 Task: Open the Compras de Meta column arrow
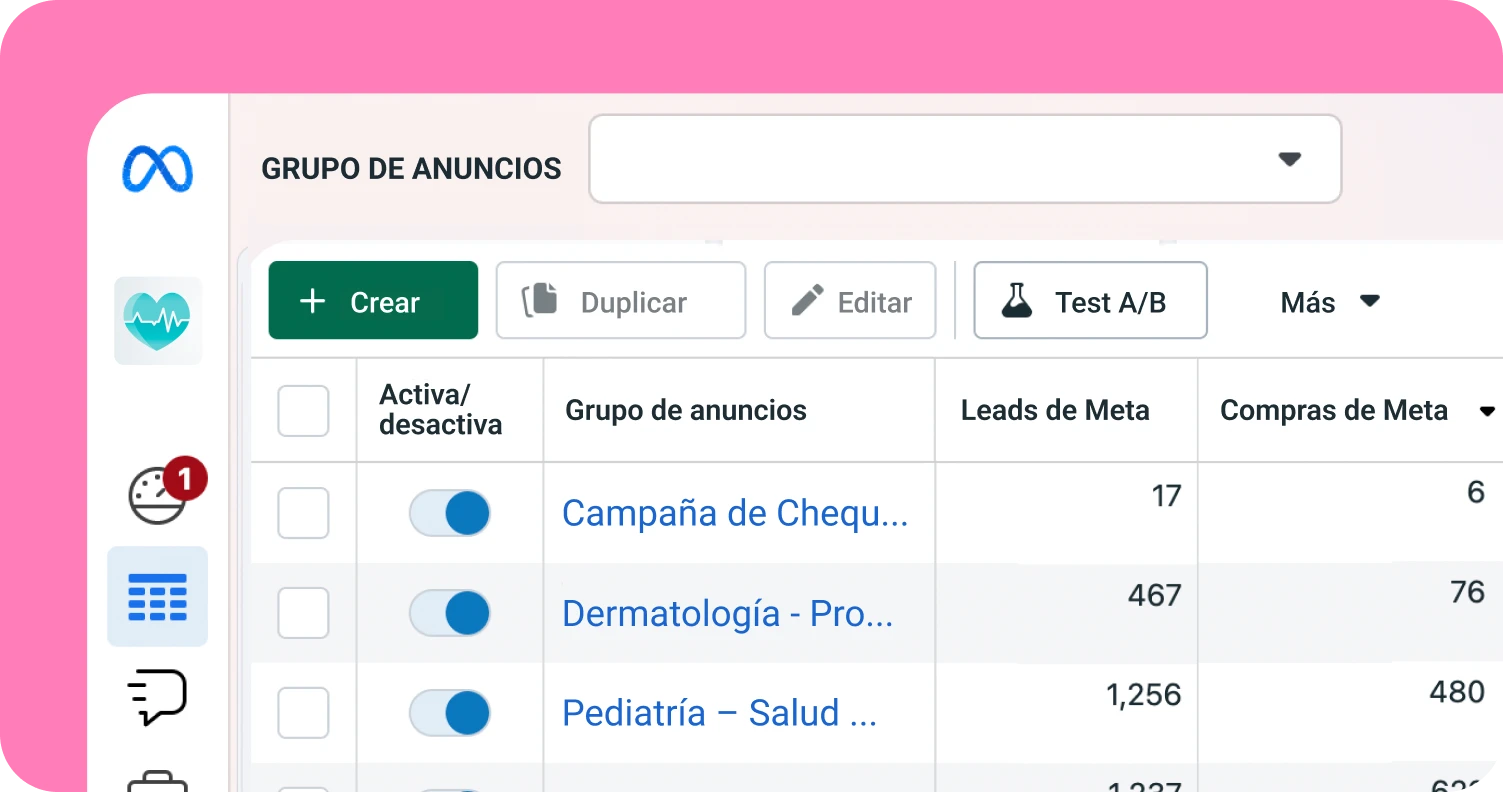click(1487, 411)
